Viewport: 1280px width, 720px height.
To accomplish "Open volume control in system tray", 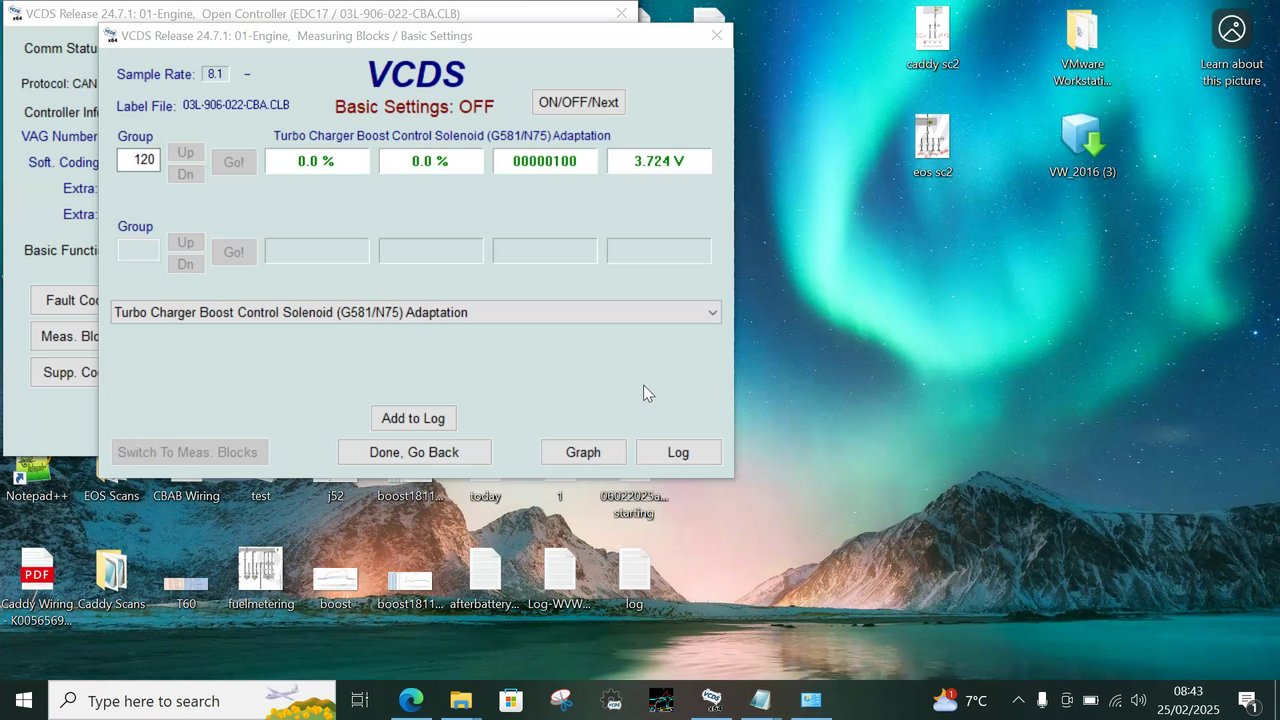I will pyautogui.click(x=1139, y=700).
